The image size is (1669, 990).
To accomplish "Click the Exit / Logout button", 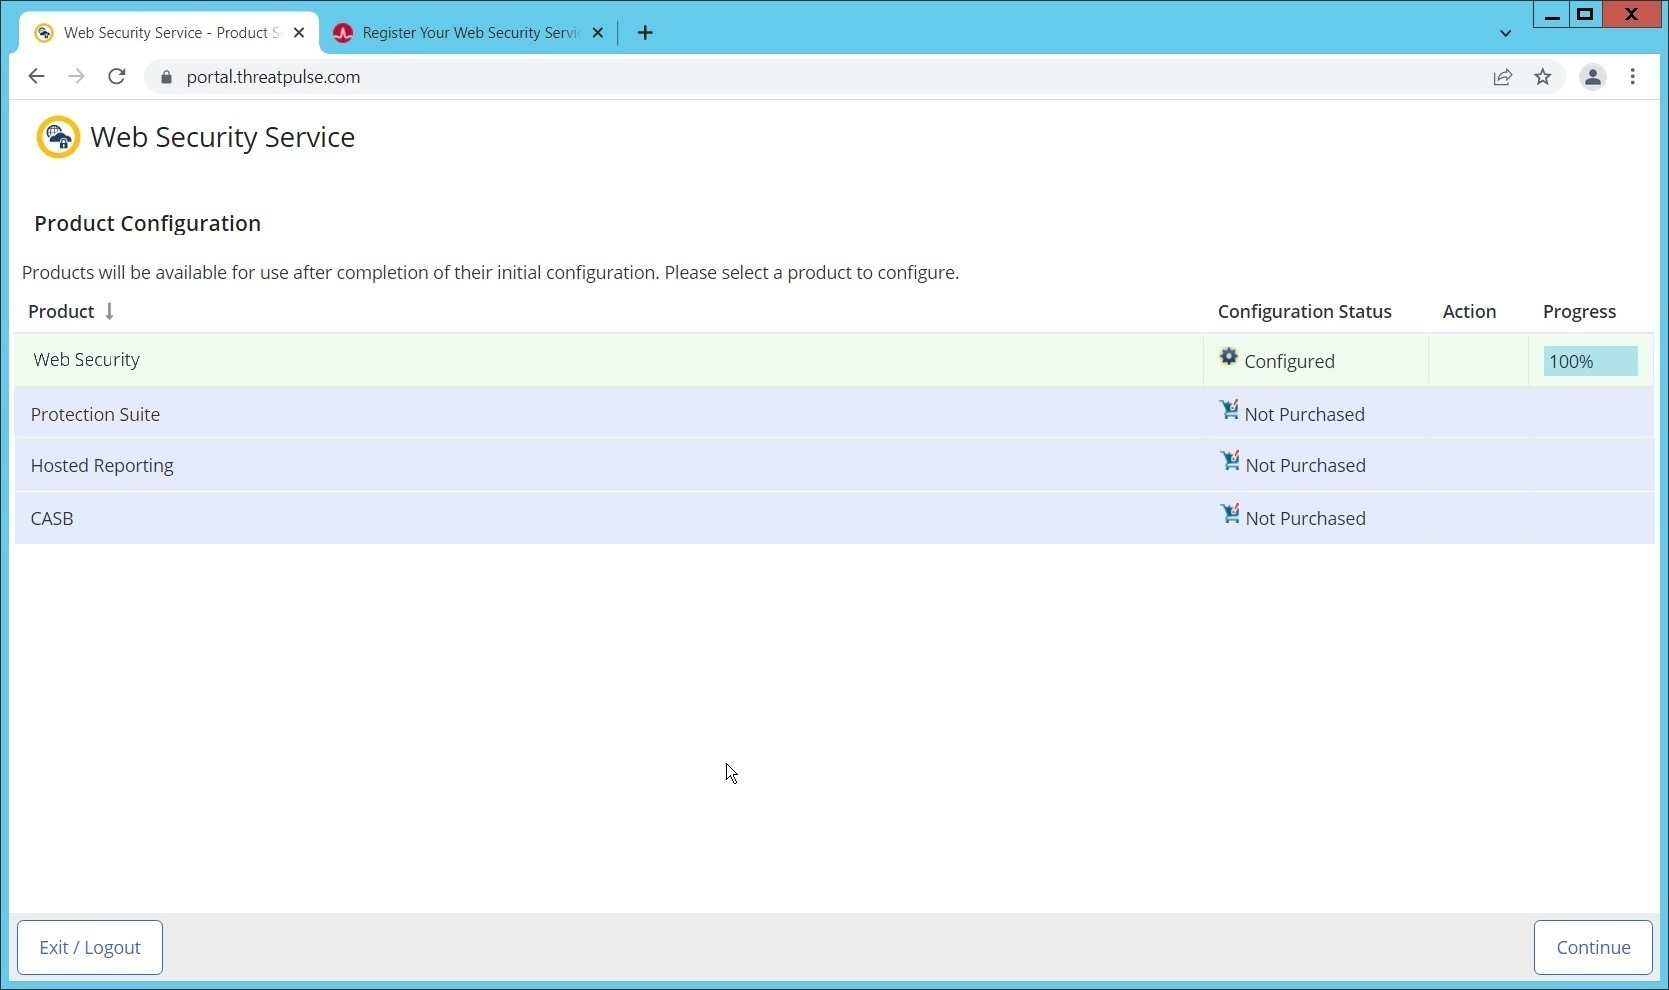I will pyautogui.click(x=90, y=947).
